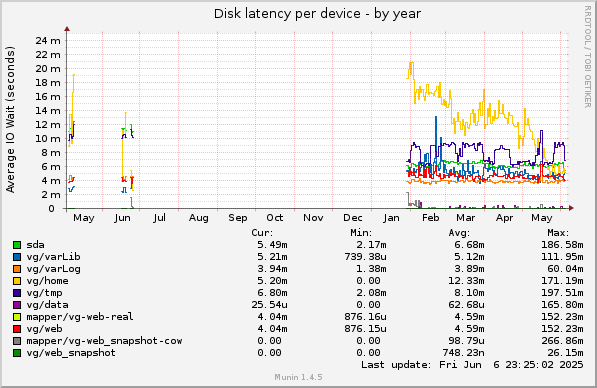The width and height of the screenshot is (597, 388).
Task: Click the 'Apr' x-axis month label
Action: click(x=504, y=218)
